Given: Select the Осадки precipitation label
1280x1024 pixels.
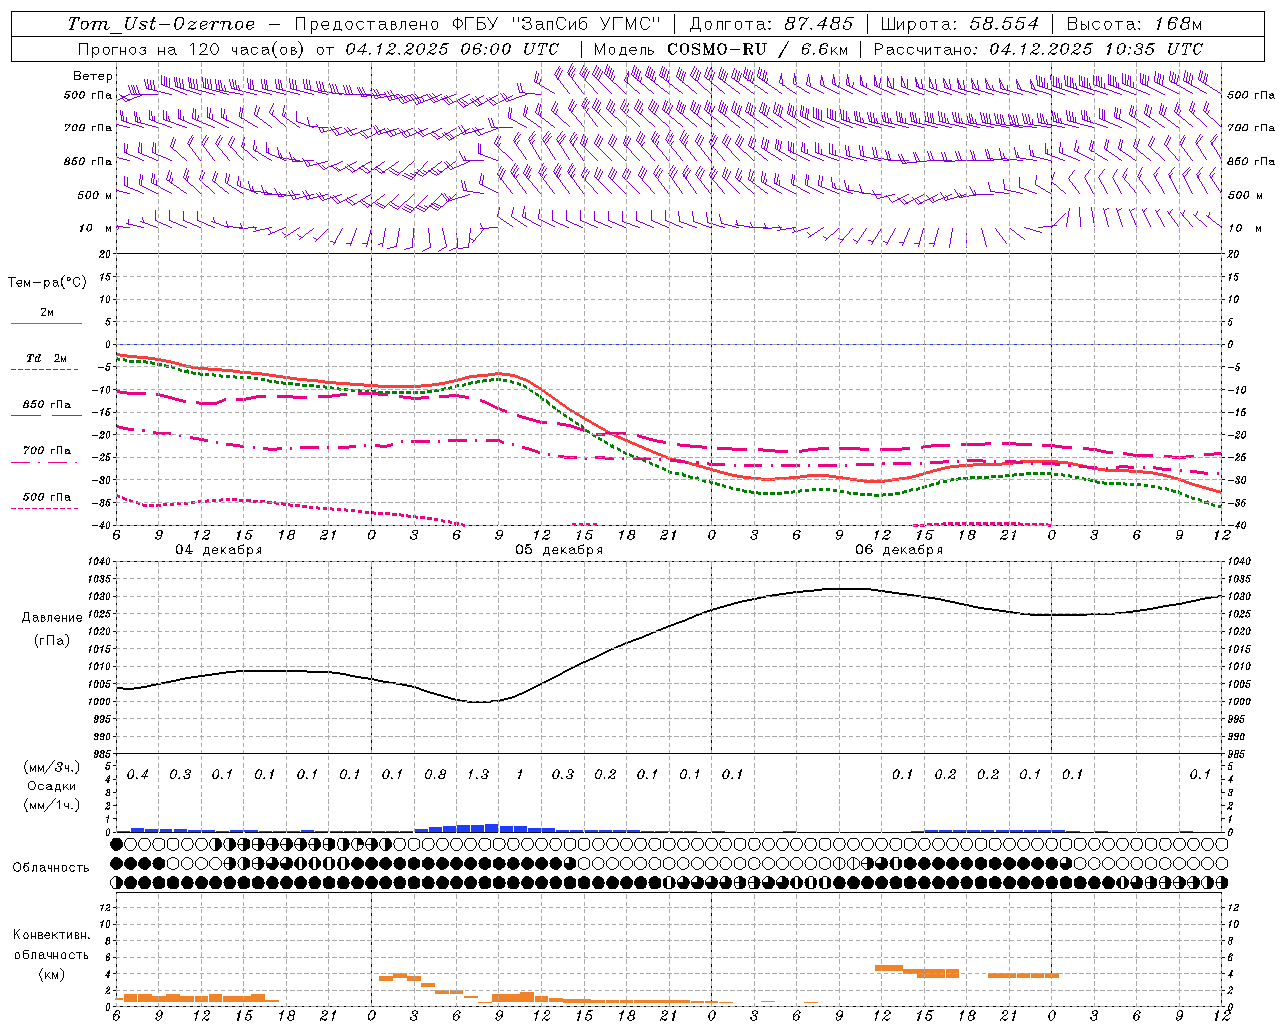Looking at the screenshot, I should pos(52,786).
